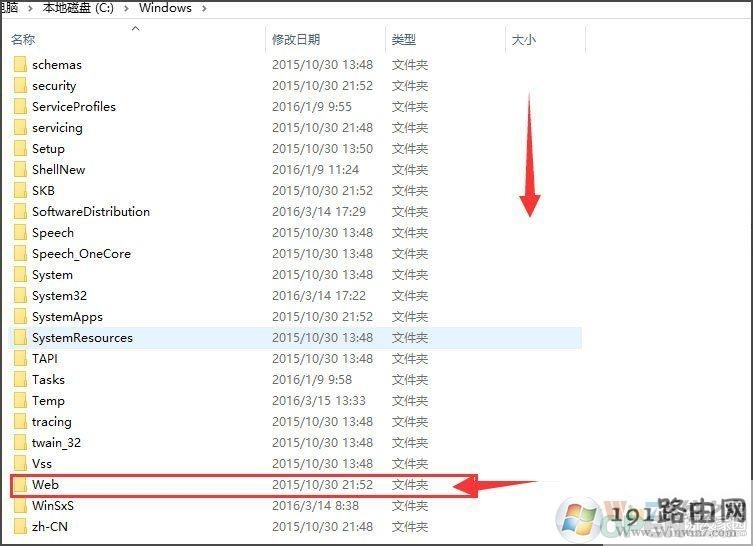Click the SoftwareDistribution folder icon
The image size is (753, 546).
coord(20,212)
